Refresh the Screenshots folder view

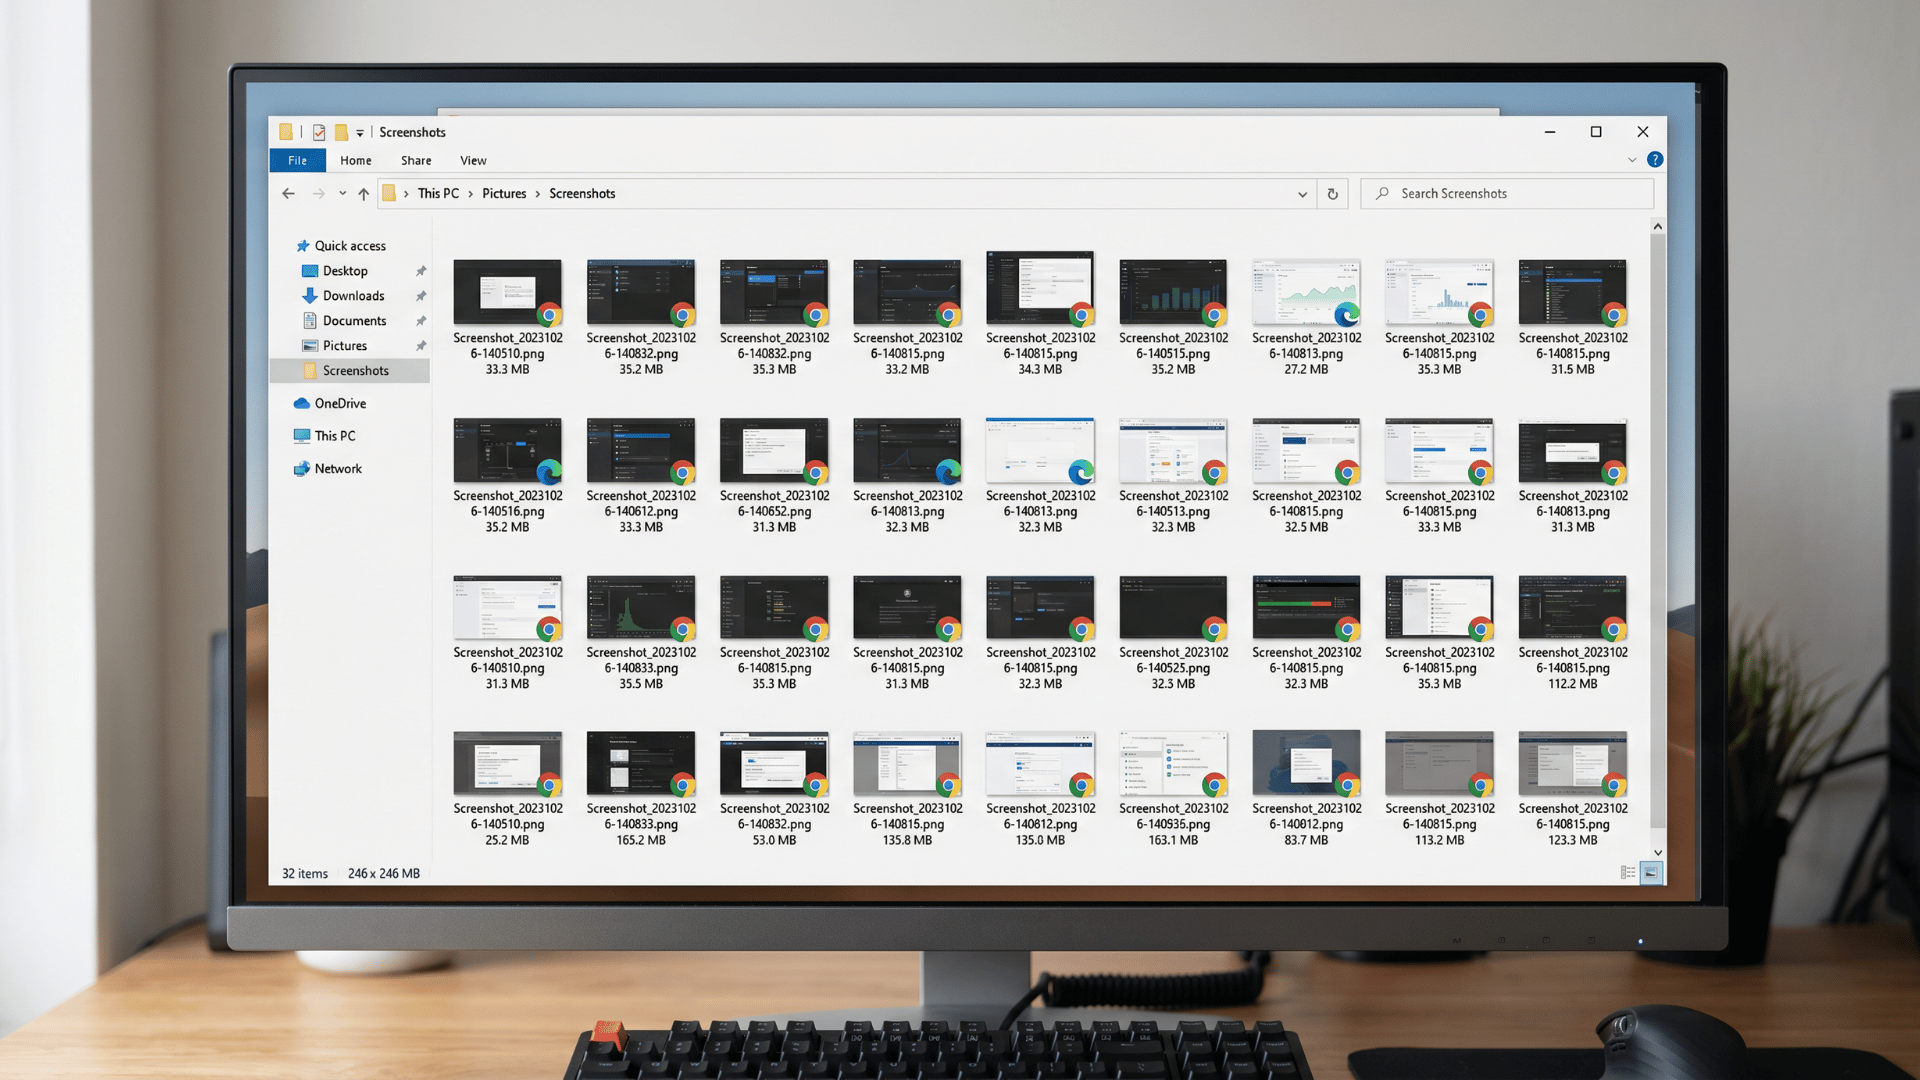(1332, 194)
